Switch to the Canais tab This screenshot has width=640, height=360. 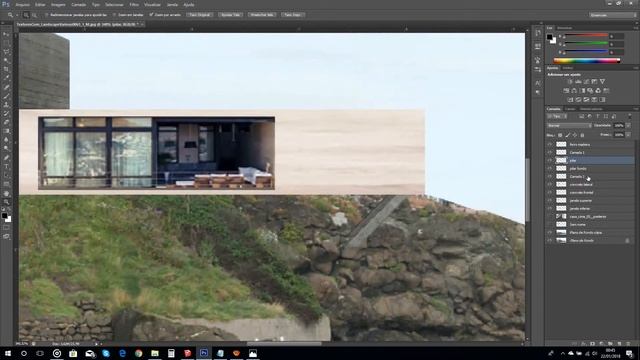(x=570, y=109)
